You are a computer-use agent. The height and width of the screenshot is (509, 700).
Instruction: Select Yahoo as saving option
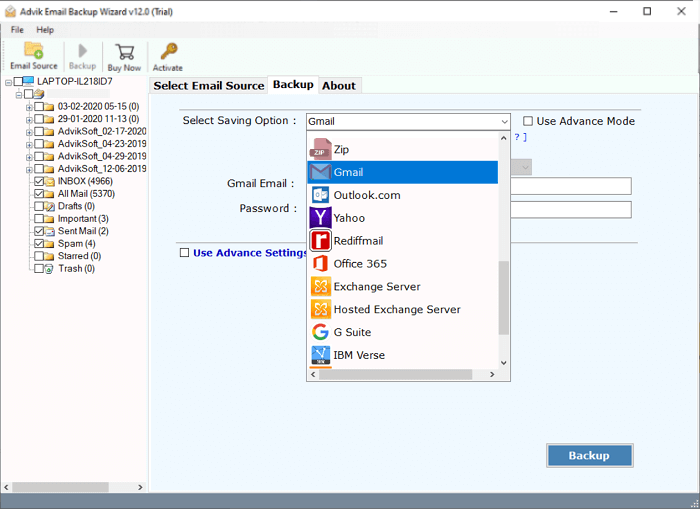[402, 218]
